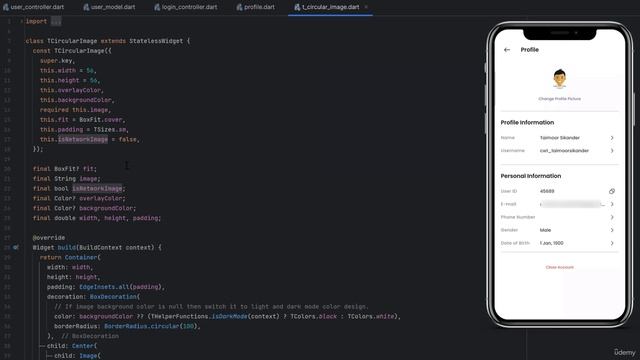Click isNetworkImage in the final bool declaration
The image size is (640, 360).
[98, 188]
